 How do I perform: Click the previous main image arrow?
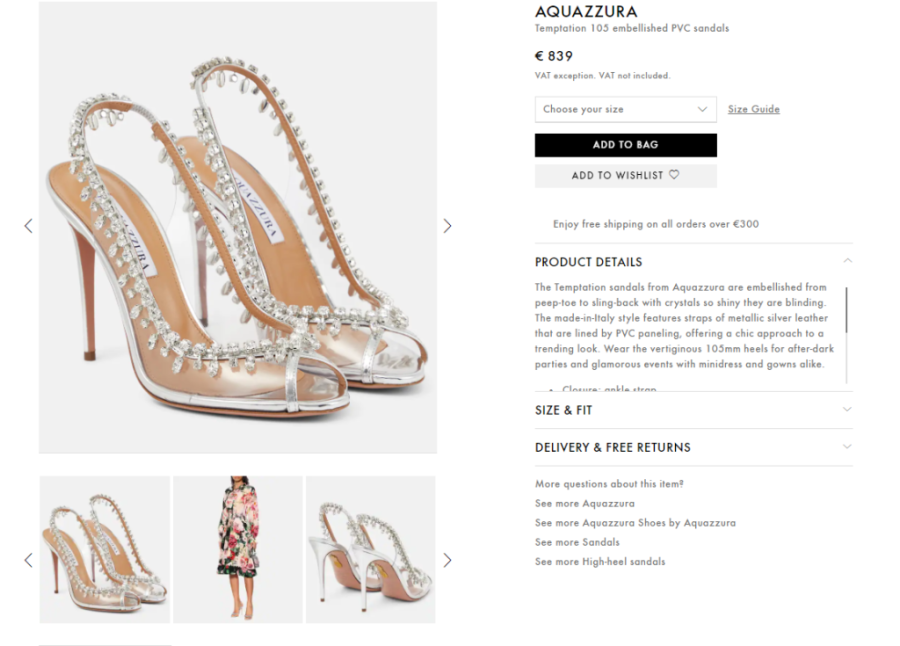28,226
